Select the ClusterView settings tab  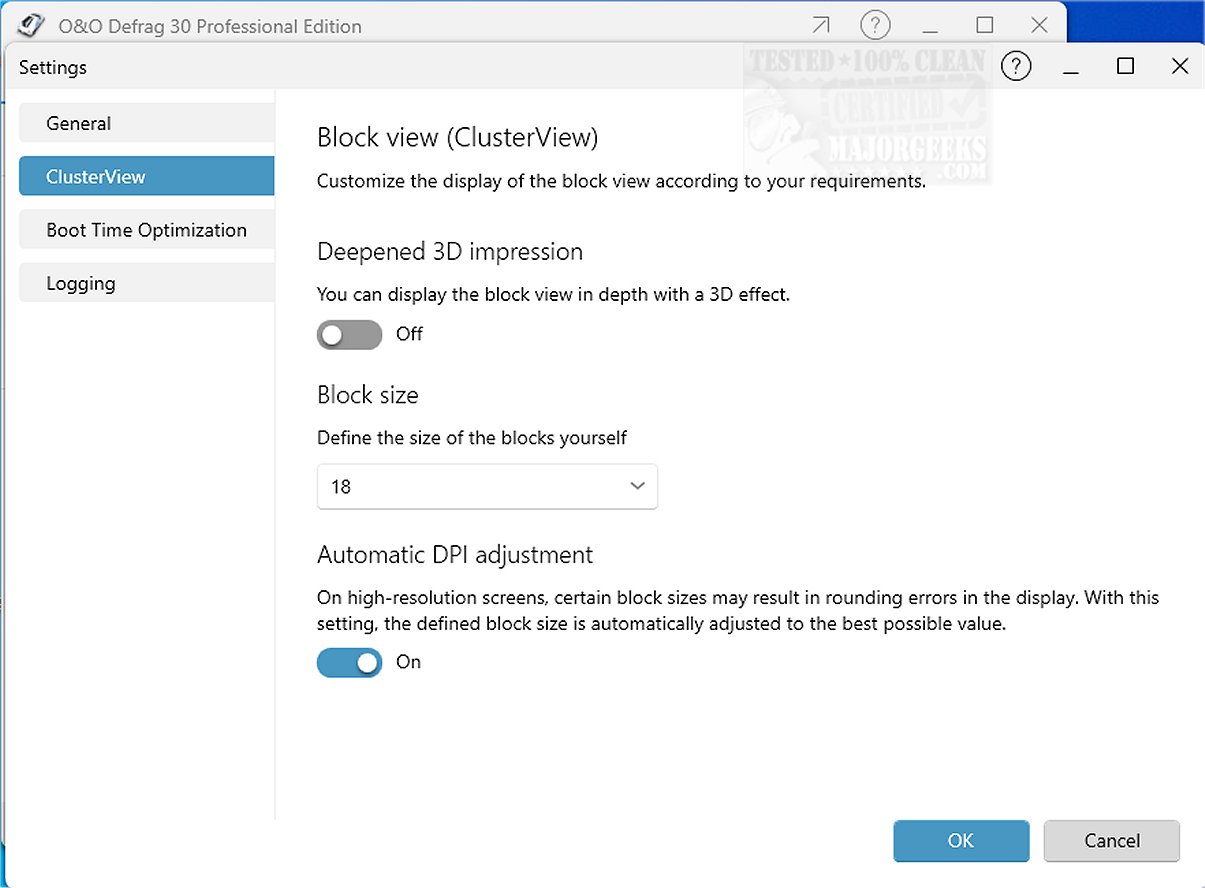146,177
